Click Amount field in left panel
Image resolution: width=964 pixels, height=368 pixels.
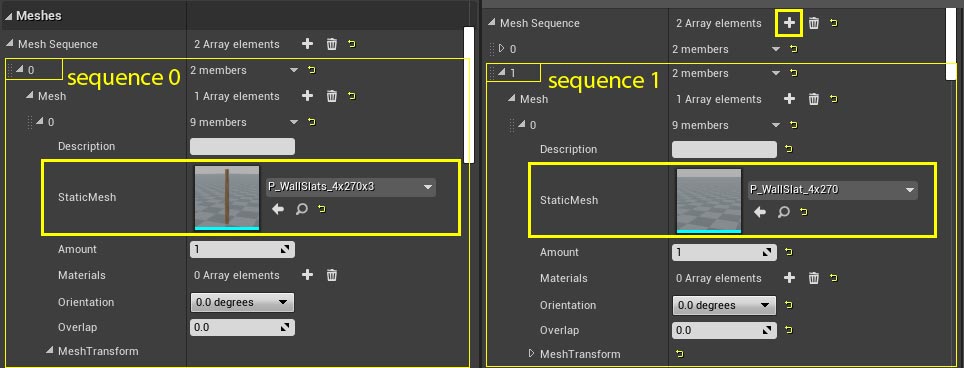[x=242, y=249]
